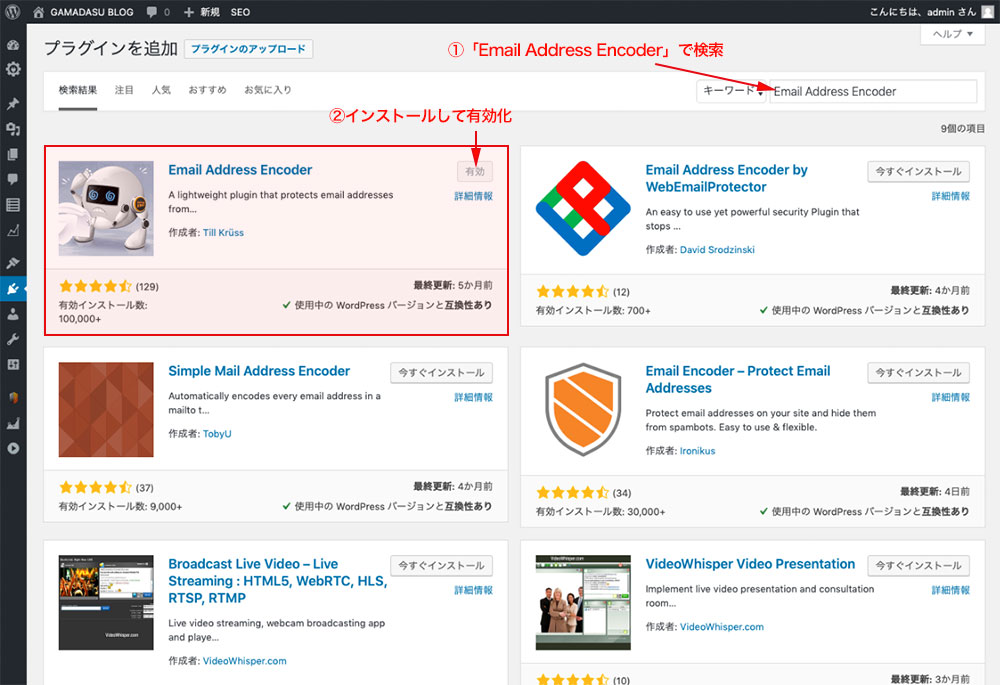
Task: Open the SEO admin bar menu
Action: click(240, 11)
